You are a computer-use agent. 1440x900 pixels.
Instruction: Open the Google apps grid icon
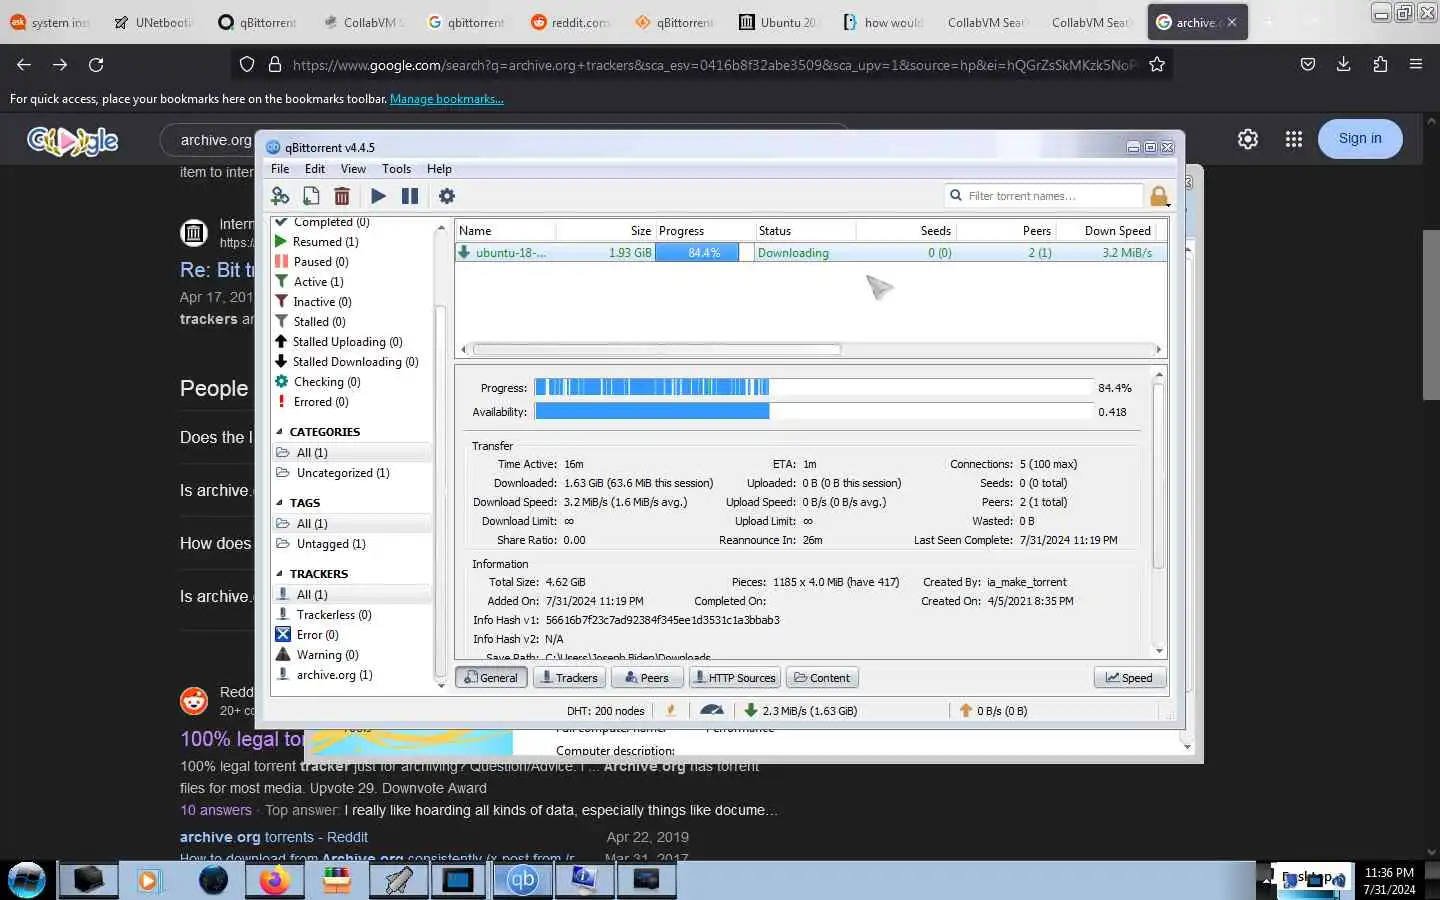(1294, 139)
